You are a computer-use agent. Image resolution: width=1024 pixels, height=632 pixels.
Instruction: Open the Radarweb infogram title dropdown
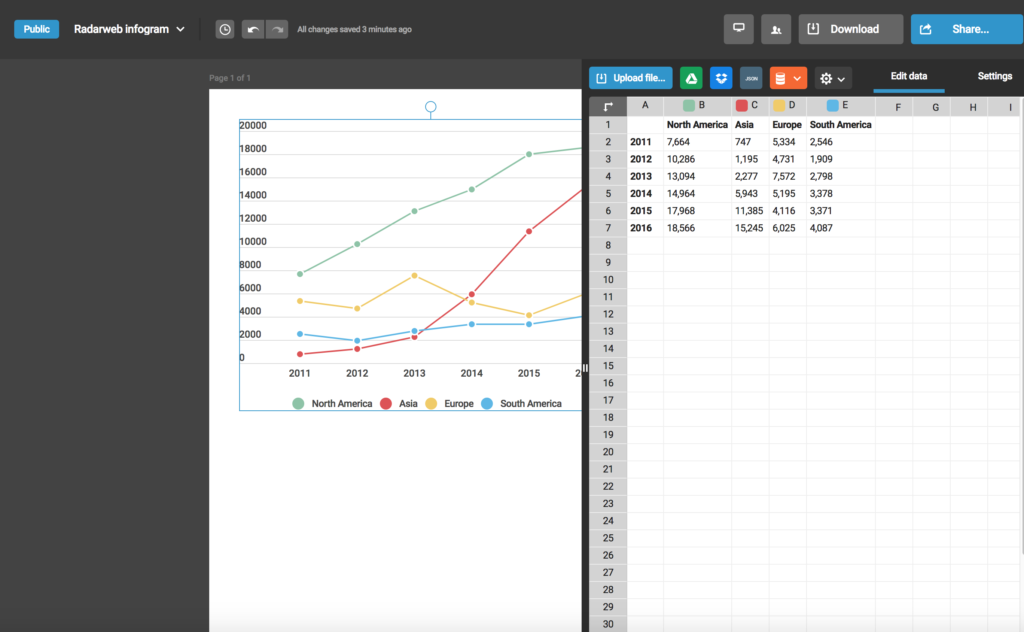tap(130, 29)
